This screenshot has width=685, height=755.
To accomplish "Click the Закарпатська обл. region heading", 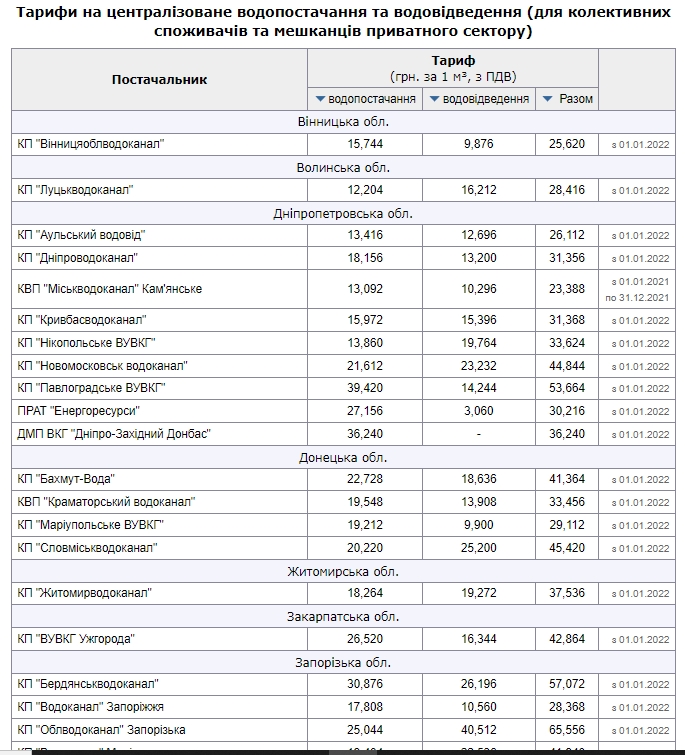I will click(x=342, y=617).
